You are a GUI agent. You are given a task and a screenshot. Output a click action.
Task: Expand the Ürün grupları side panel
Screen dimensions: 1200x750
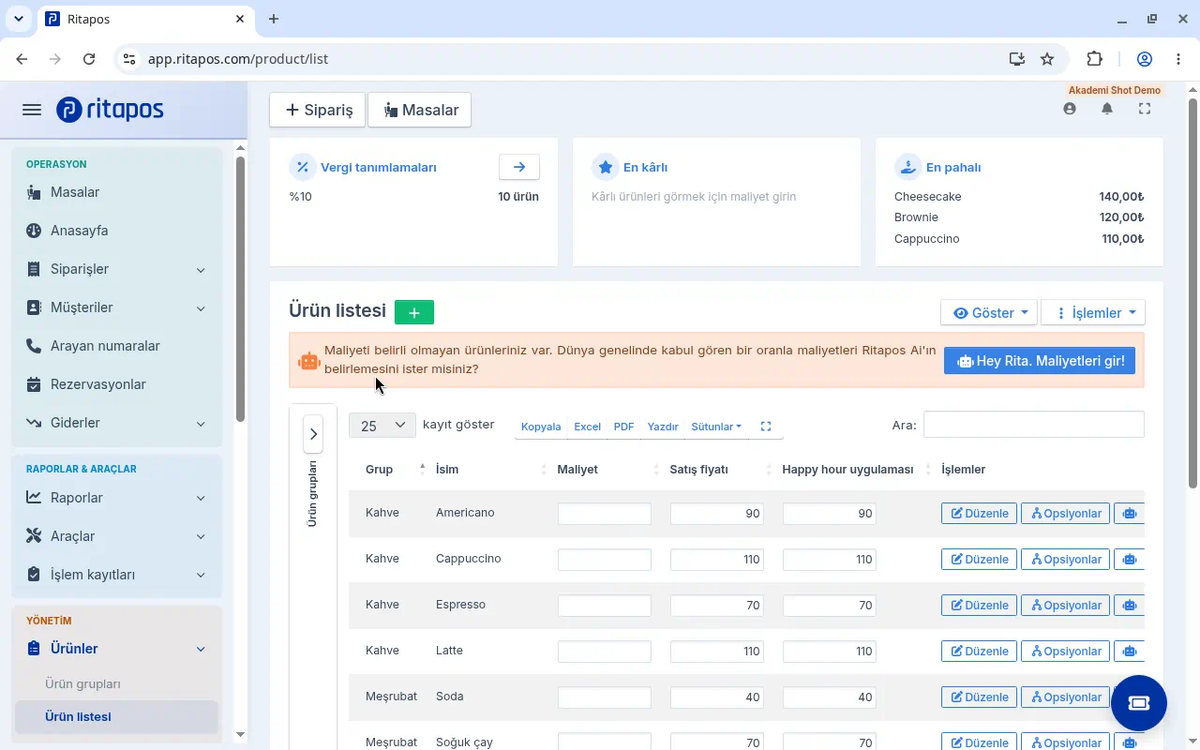pos(313,434)
